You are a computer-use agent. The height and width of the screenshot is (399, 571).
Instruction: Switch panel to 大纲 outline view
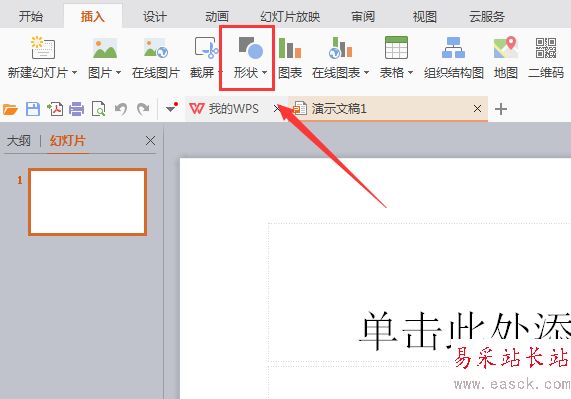click(x=19, y=141)
